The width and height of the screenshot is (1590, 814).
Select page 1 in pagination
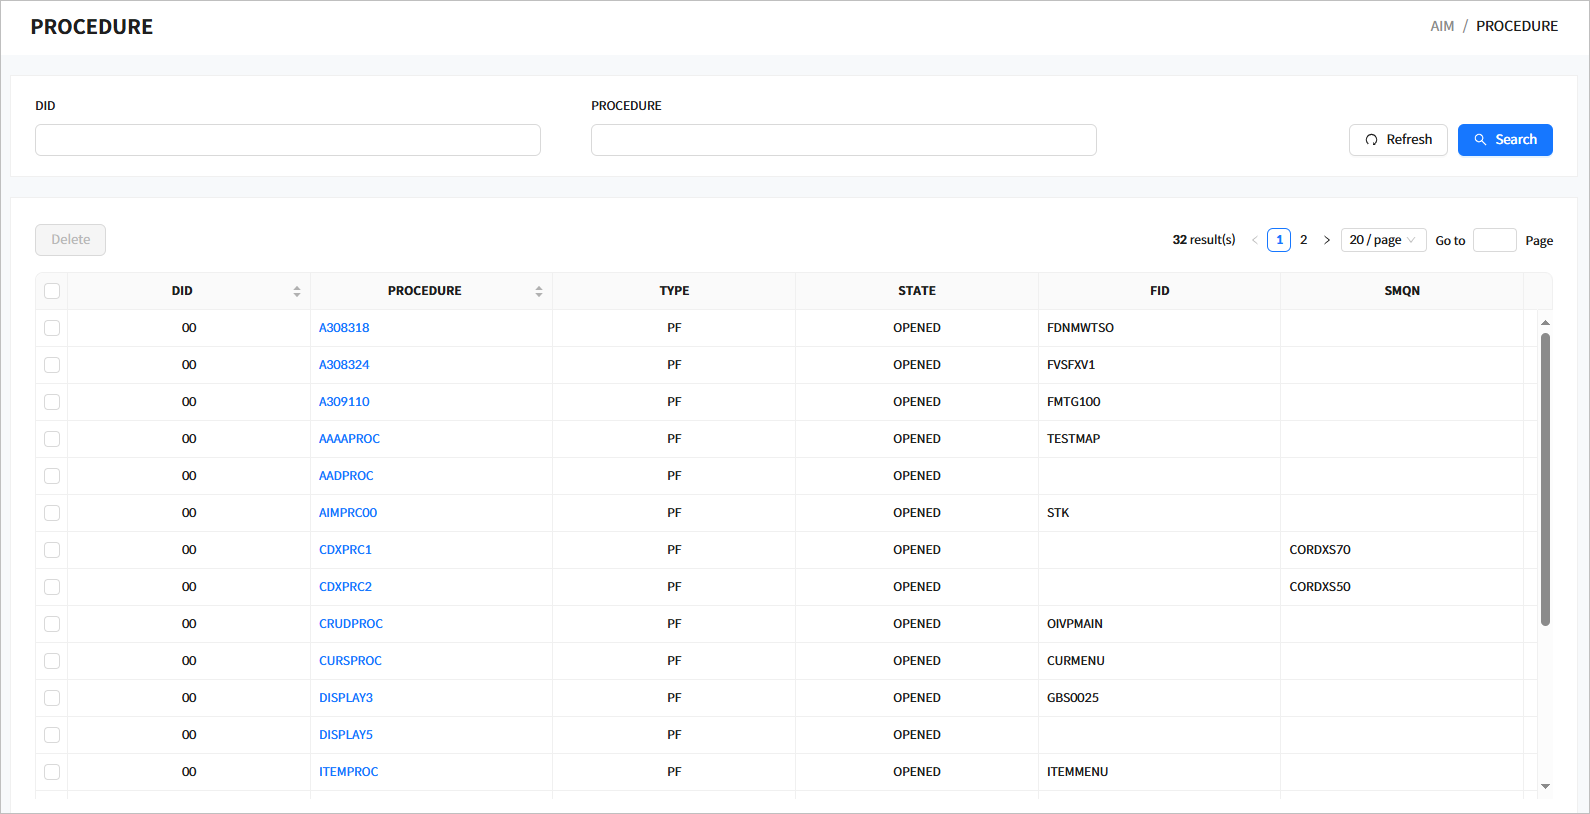[x=1279, y=240]
